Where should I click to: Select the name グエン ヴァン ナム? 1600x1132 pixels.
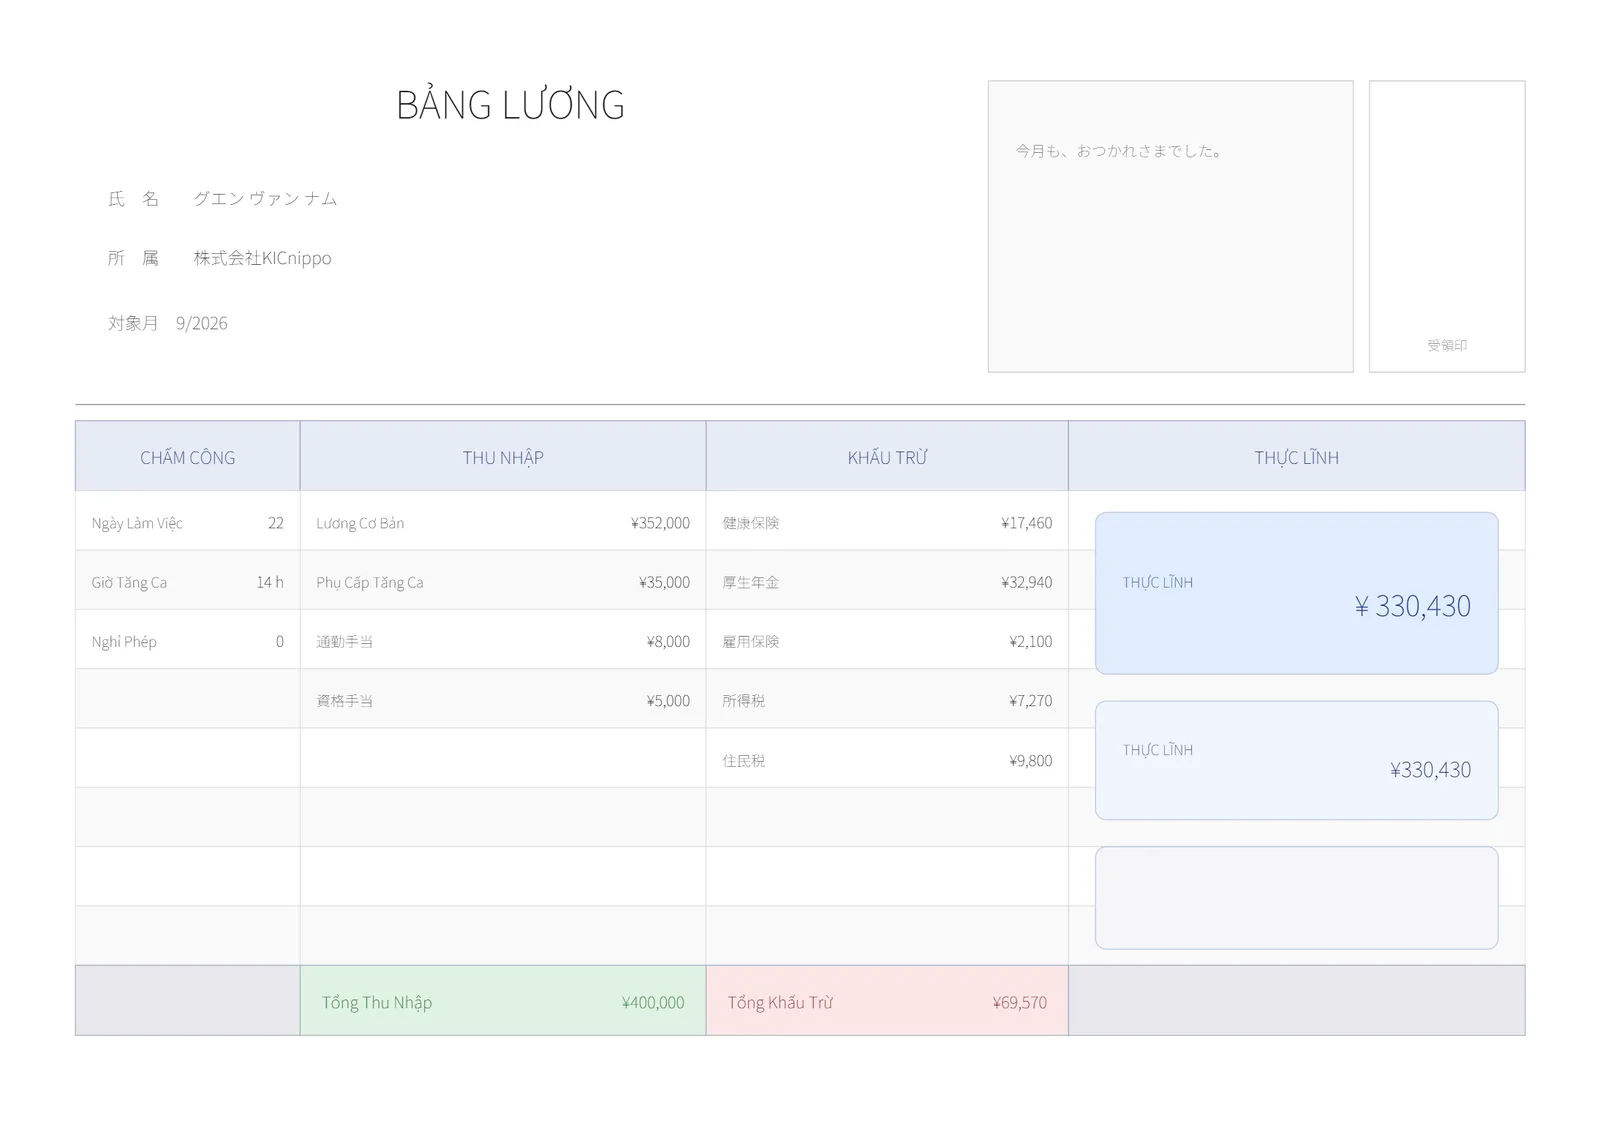[x=265, y=199]
